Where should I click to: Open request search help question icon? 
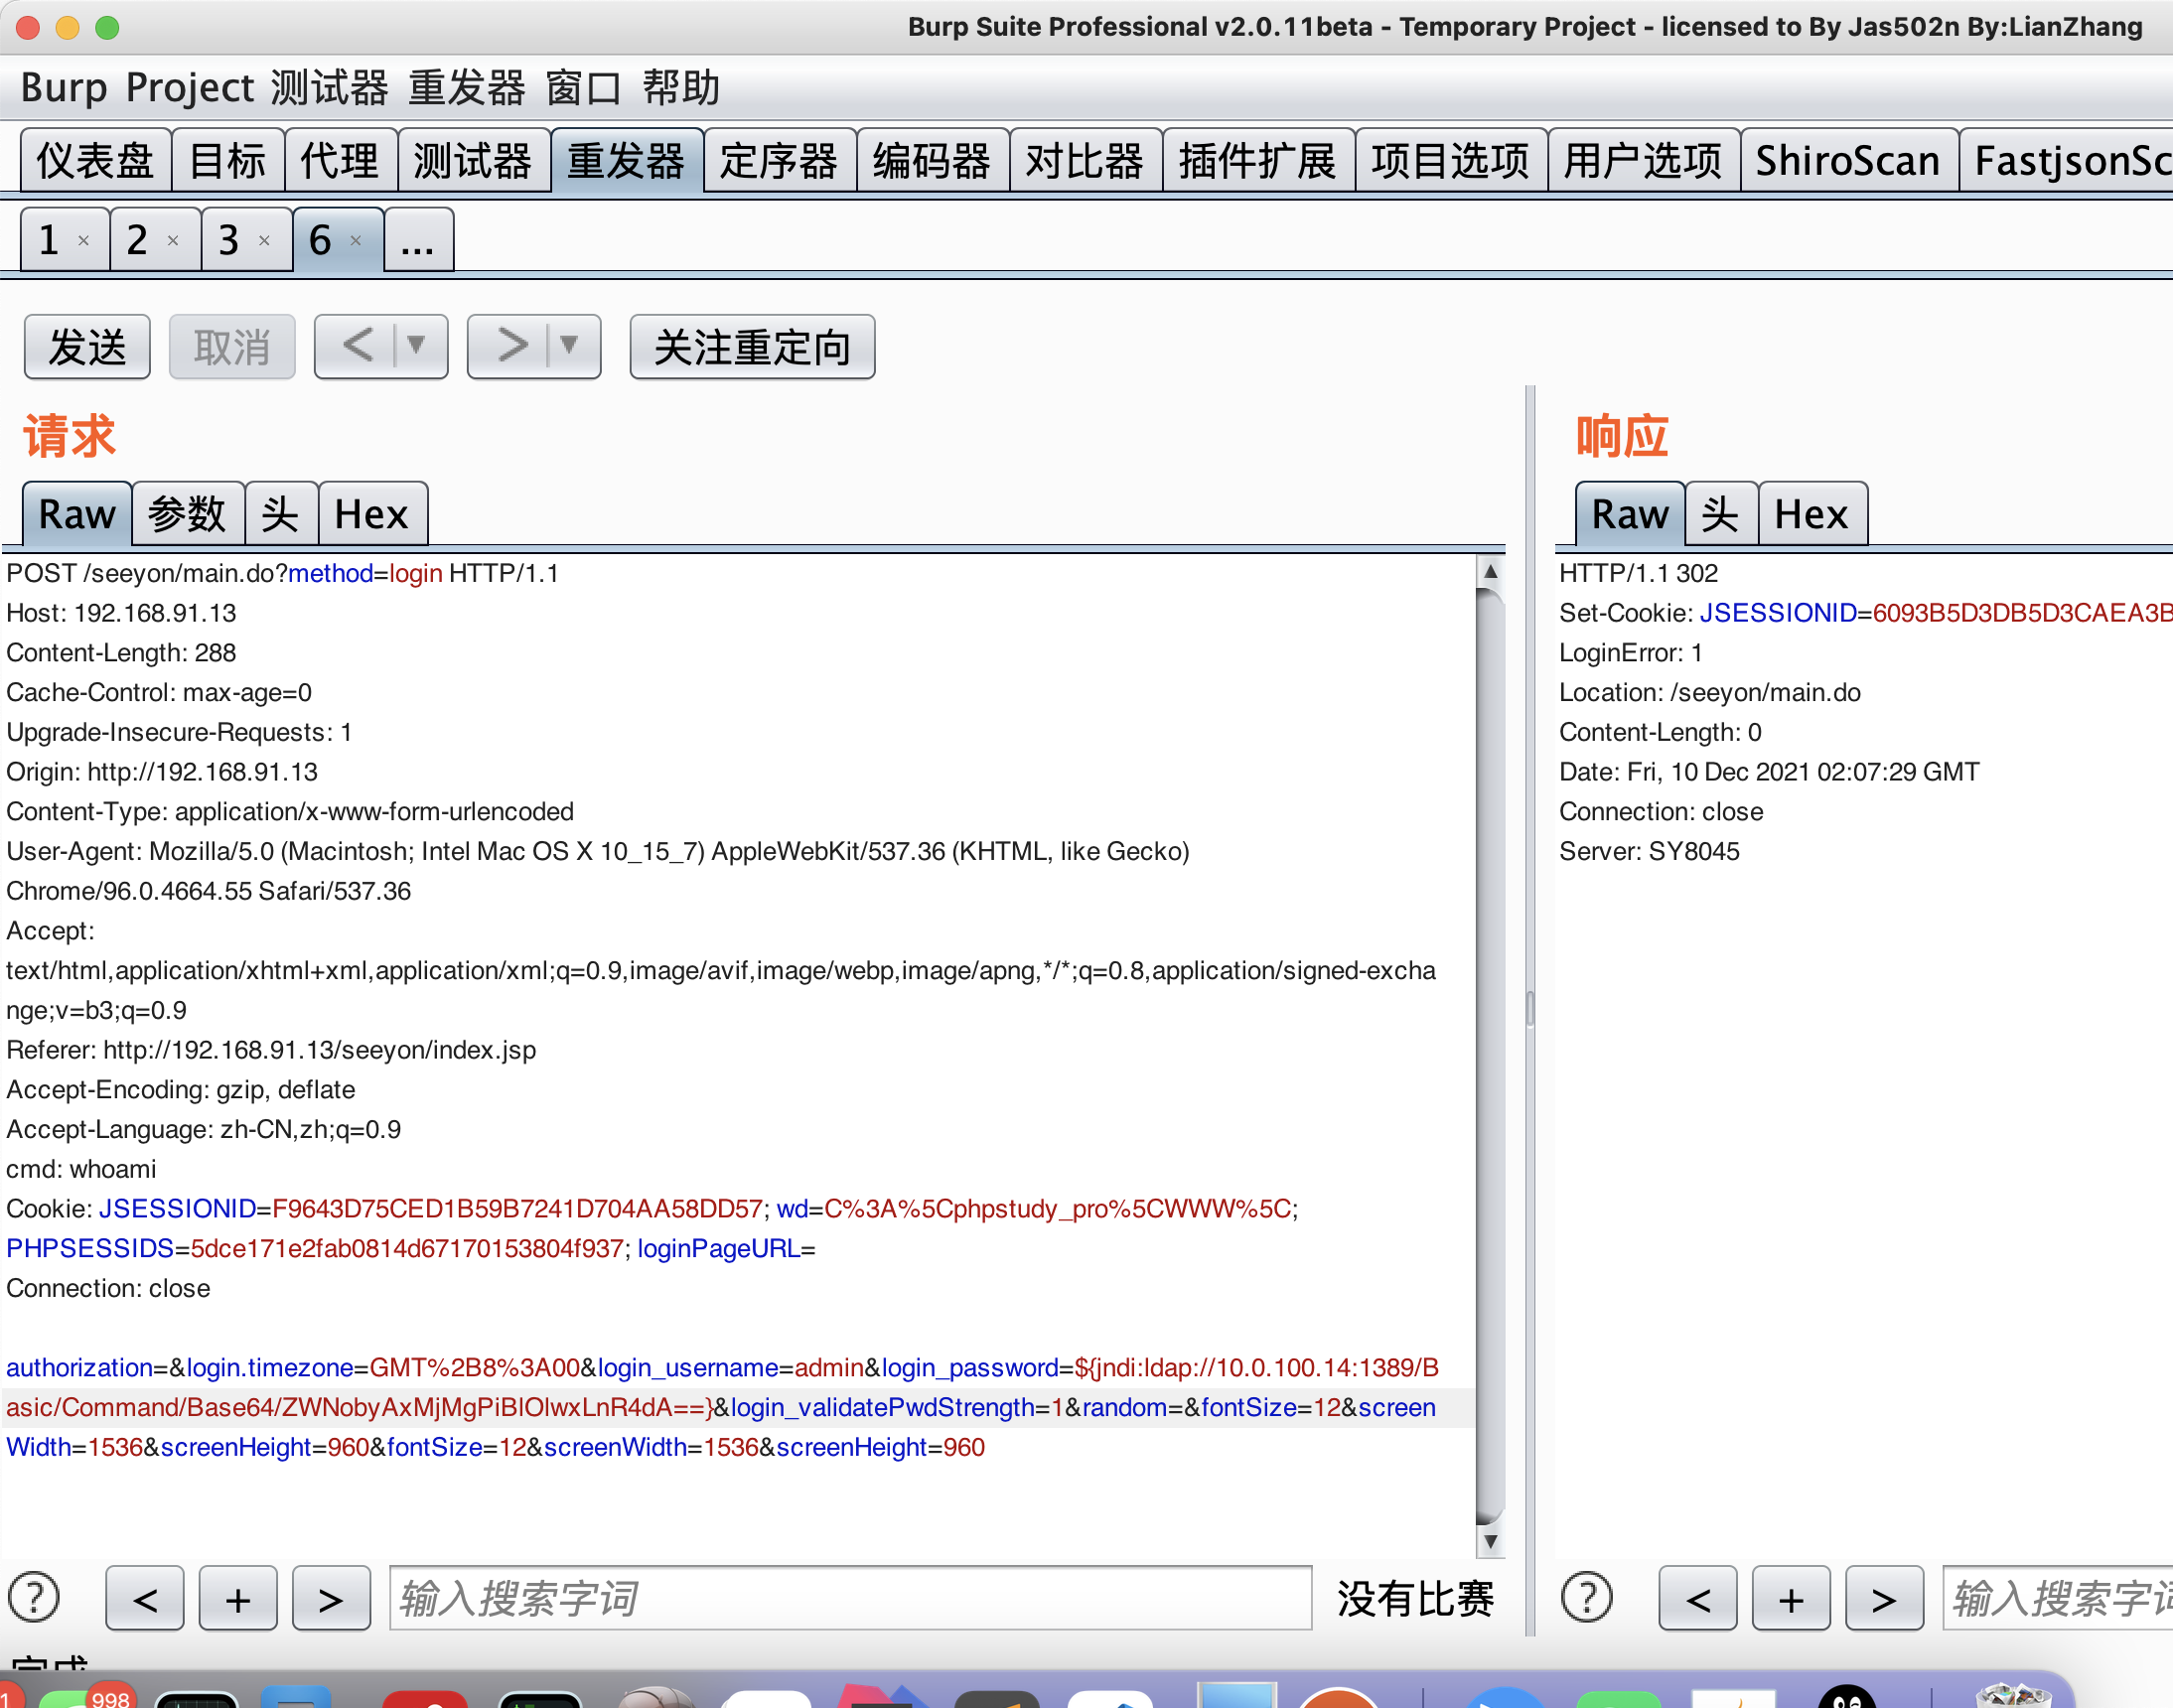[34, 1598]
